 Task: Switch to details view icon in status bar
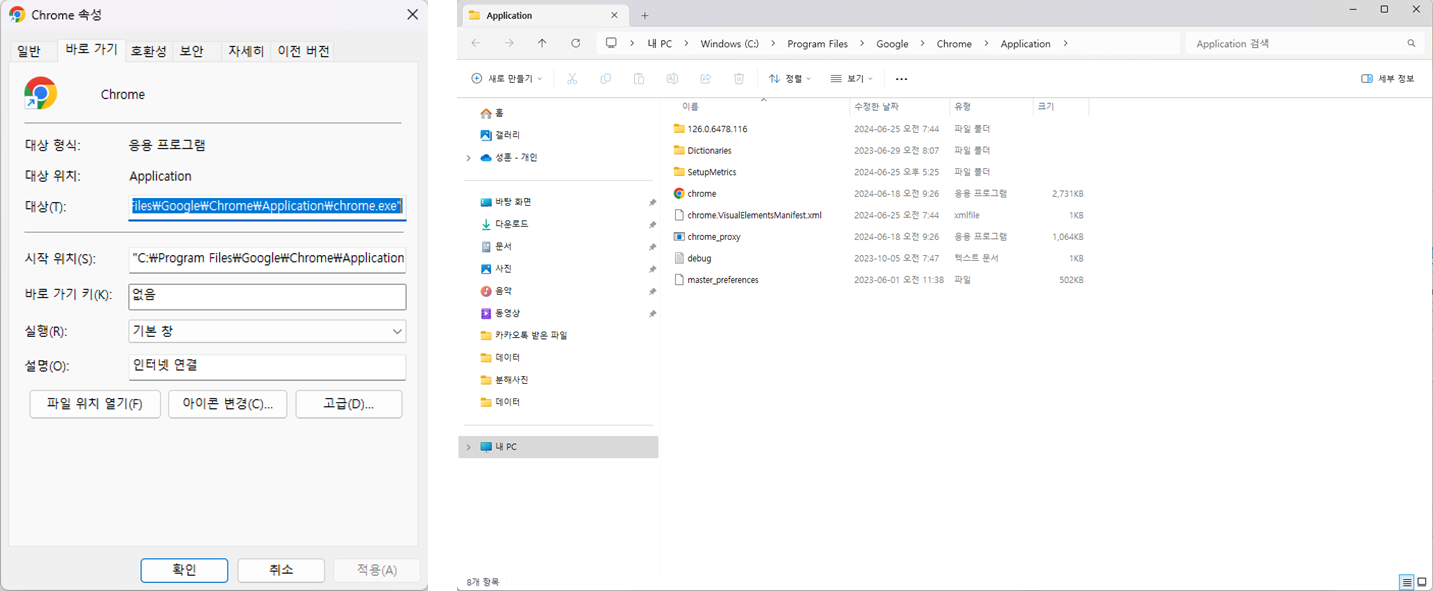point(1406,582)
